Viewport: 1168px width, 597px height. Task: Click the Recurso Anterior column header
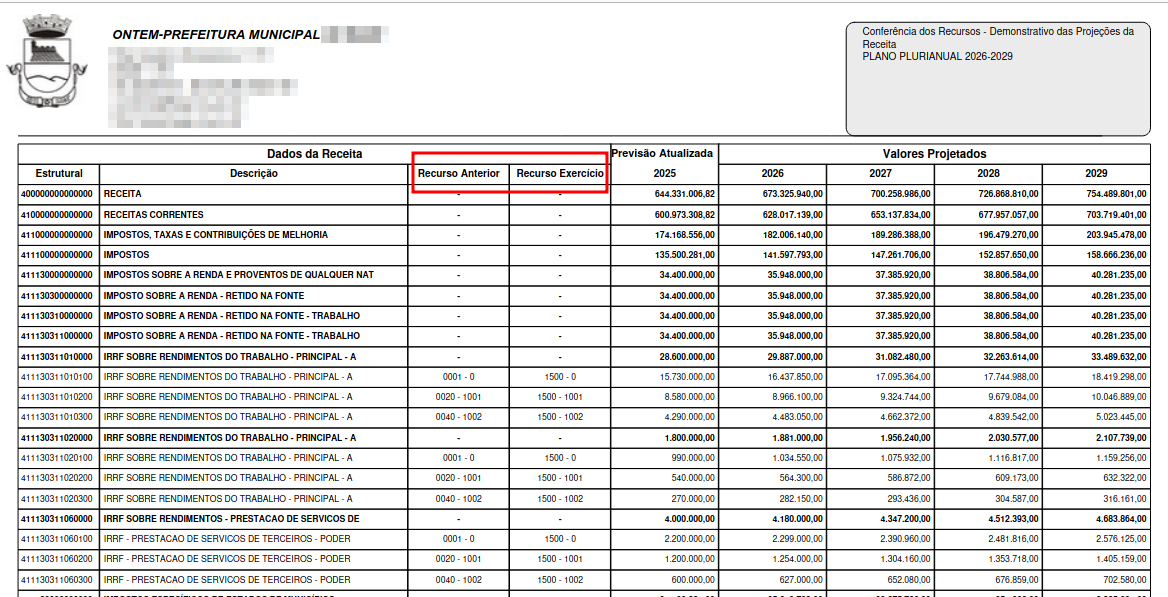tap(459, 174)
